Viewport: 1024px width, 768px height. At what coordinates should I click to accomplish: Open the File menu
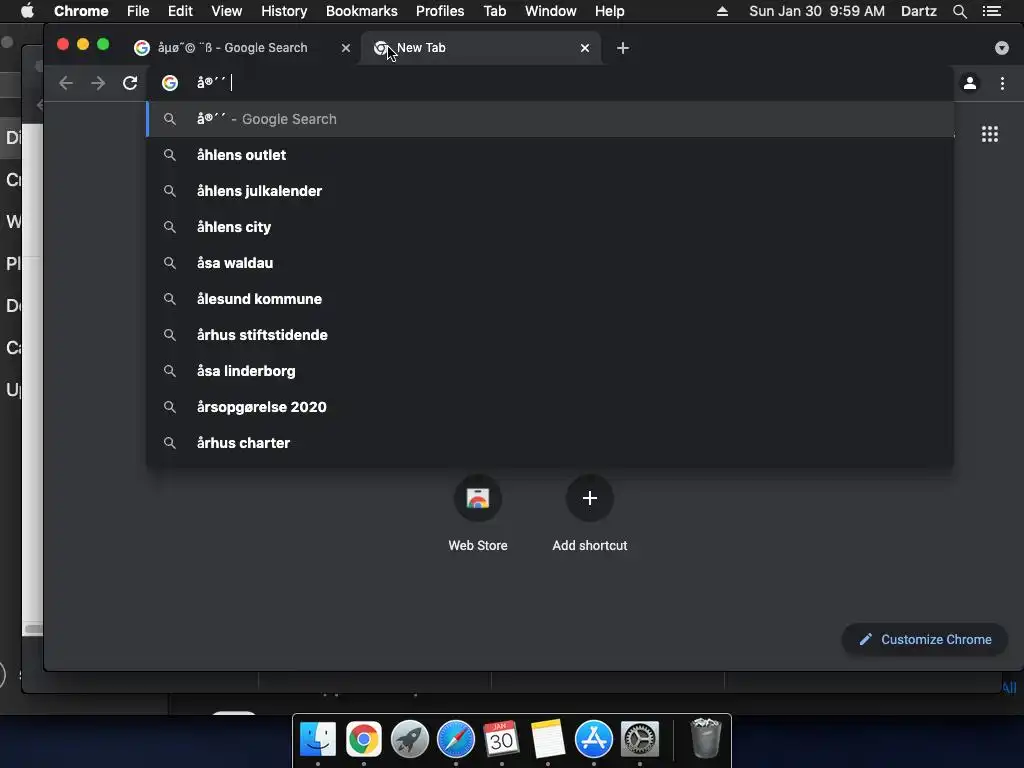(138, 11)
